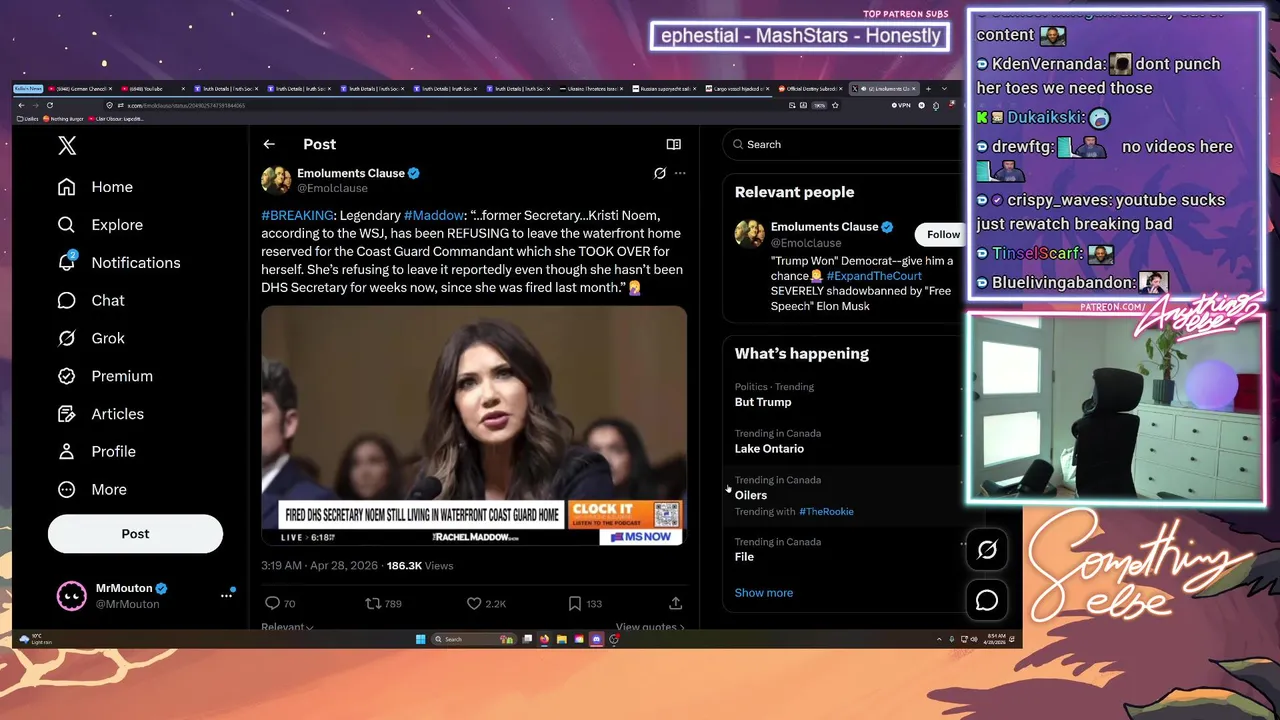Open Explore in the sidebar

coord(100,225)
